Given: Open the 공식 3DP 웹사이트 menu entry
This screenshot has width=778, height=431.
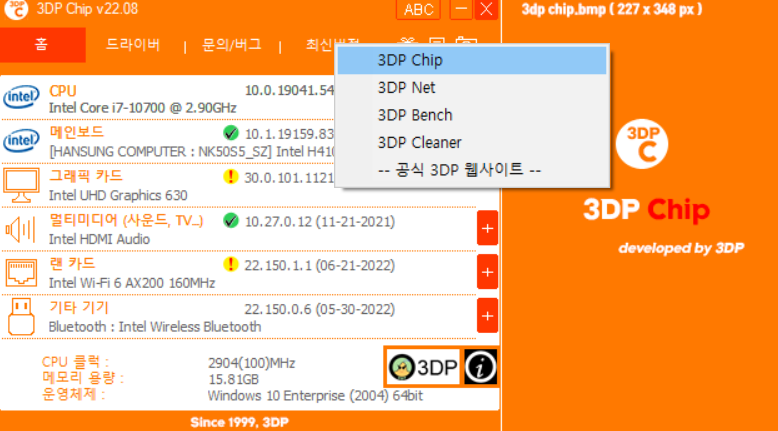Looking at the screenshot, I should pyautogui.click(x=472, y=170).
